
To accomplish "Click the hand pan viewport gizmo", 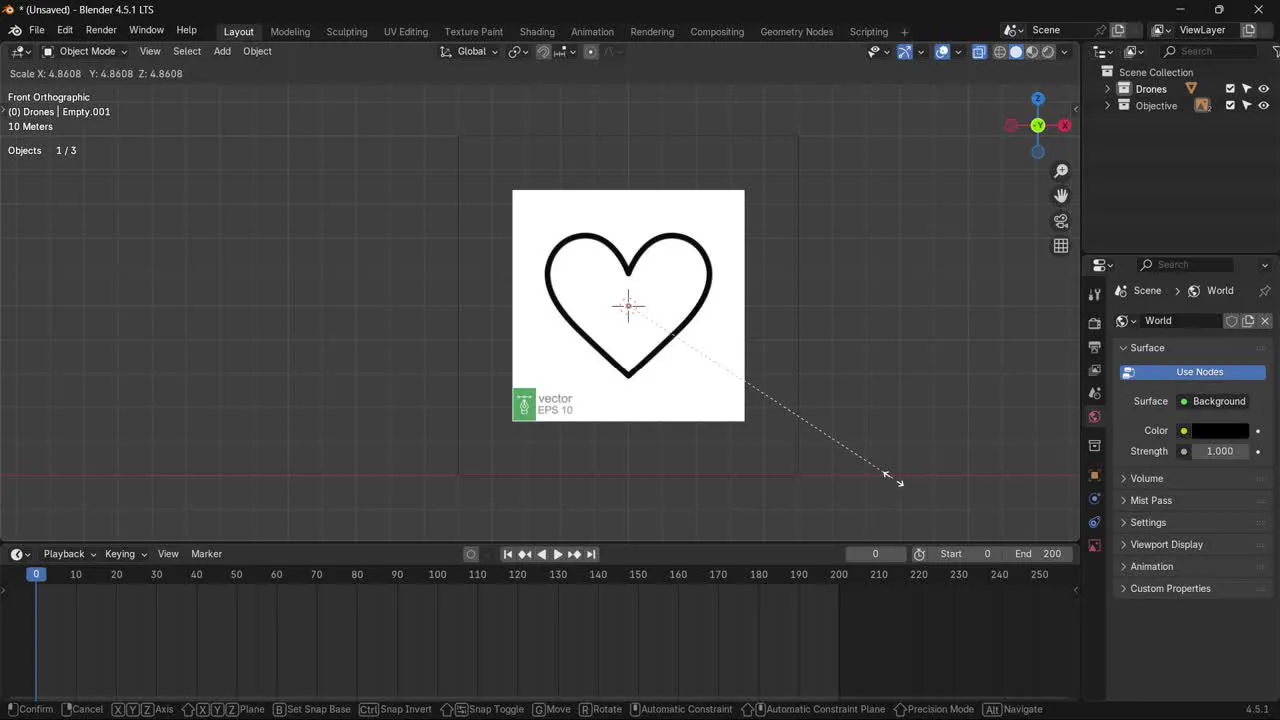I will 1061,196.
